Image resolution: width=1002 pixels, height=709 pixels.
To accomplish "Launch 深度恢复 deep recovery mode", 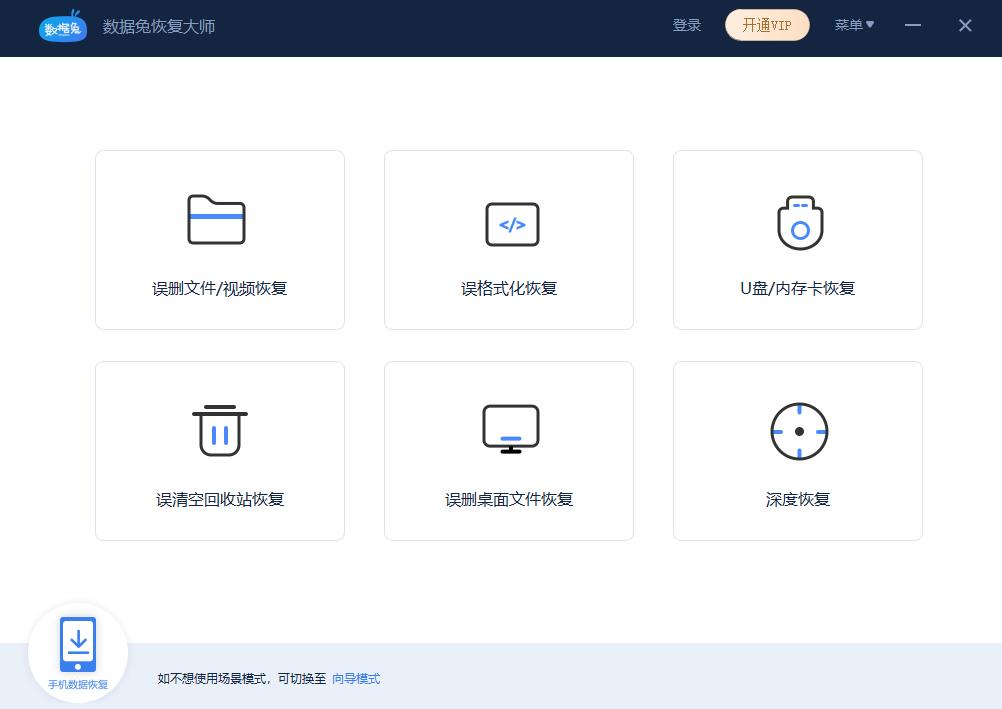I will click(797, 450).
